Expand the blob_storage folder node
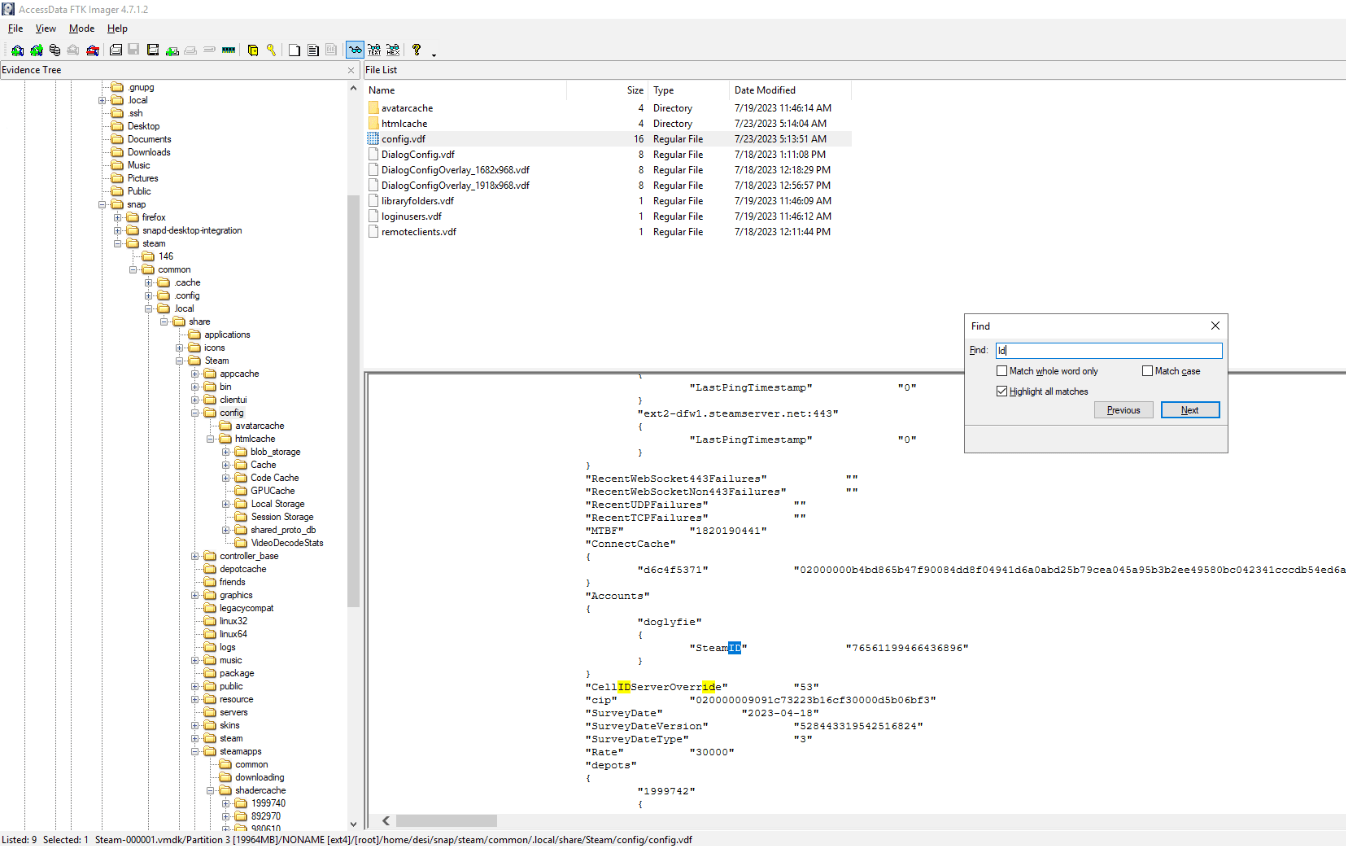The image size is (1346, 846). pyautogui.click(x=226, y=452)
